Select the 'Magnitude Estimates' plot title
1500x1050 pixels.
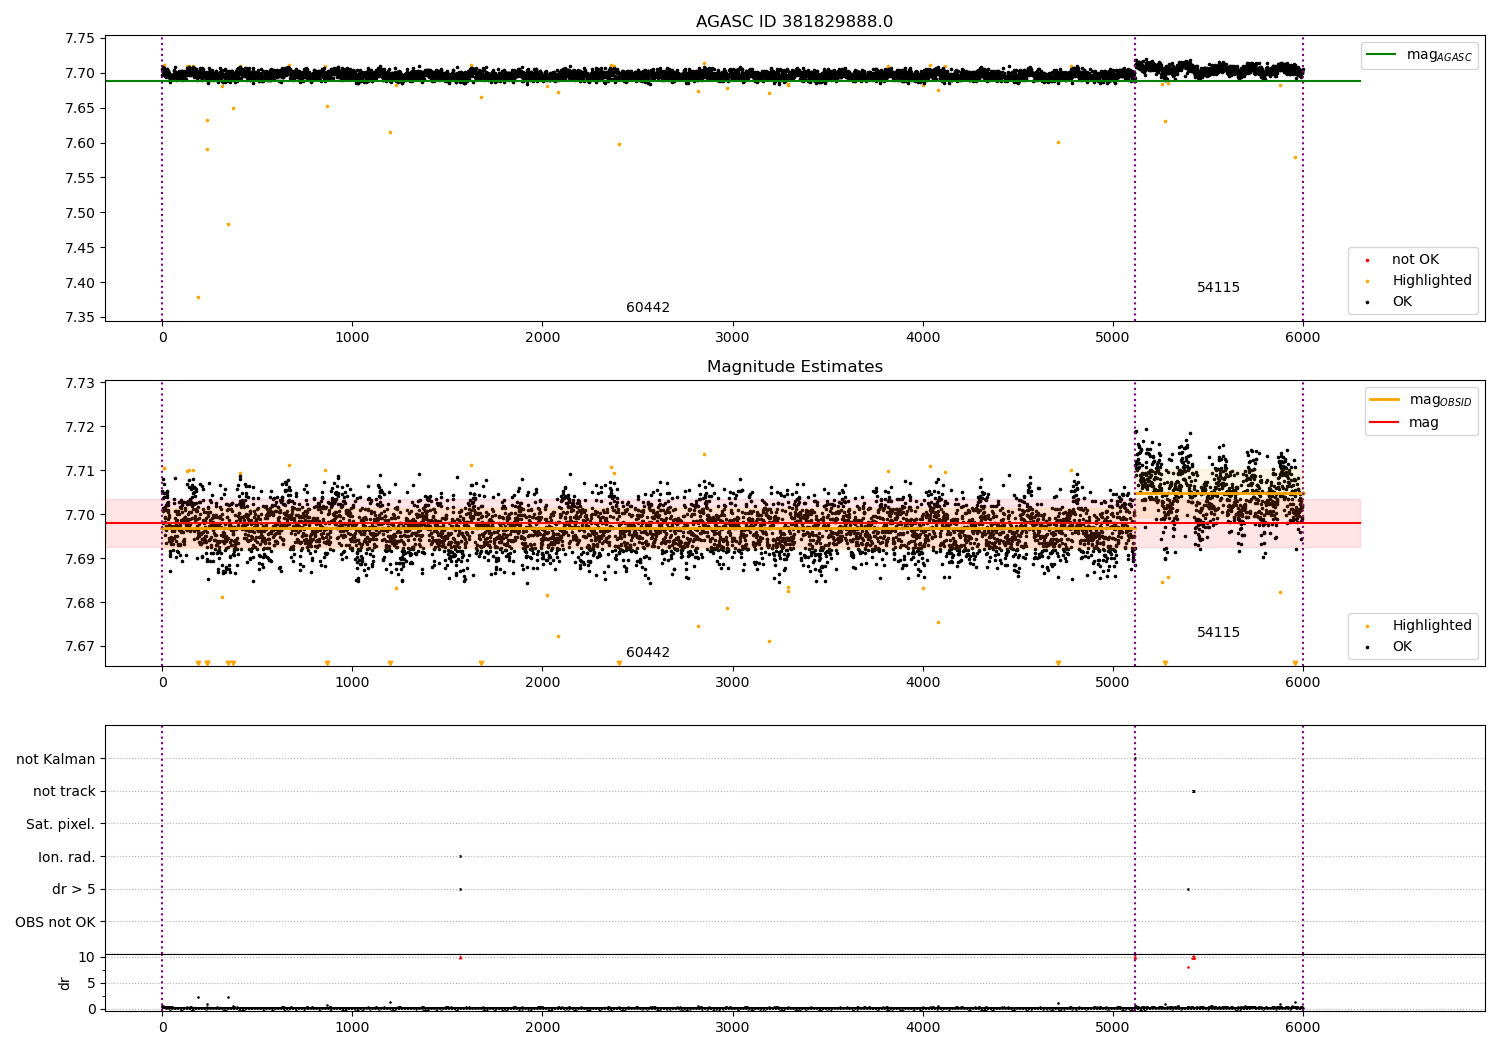pos(795,367)
